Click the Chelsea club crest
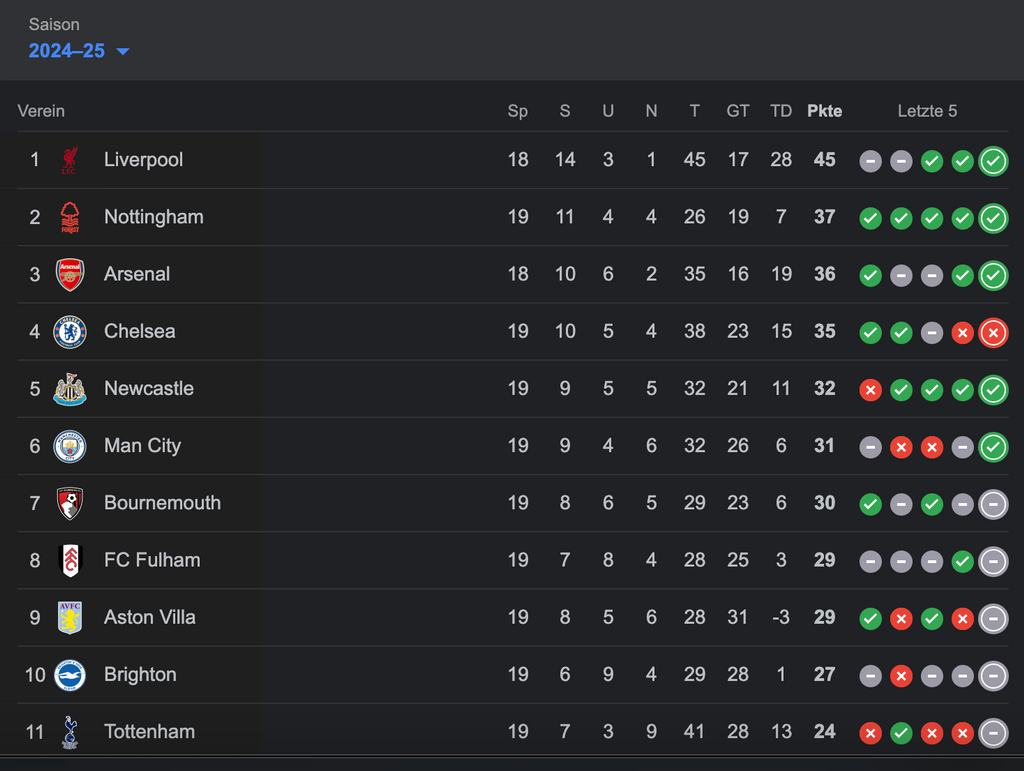 (x=69, y=331)
